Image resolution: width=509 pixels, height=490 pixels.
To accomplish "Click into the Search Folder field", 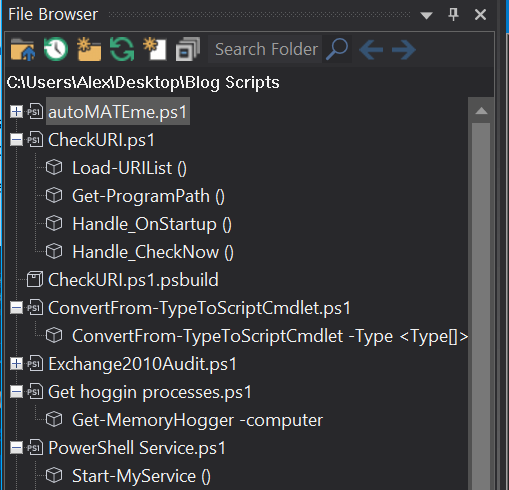I will [265, 49].
